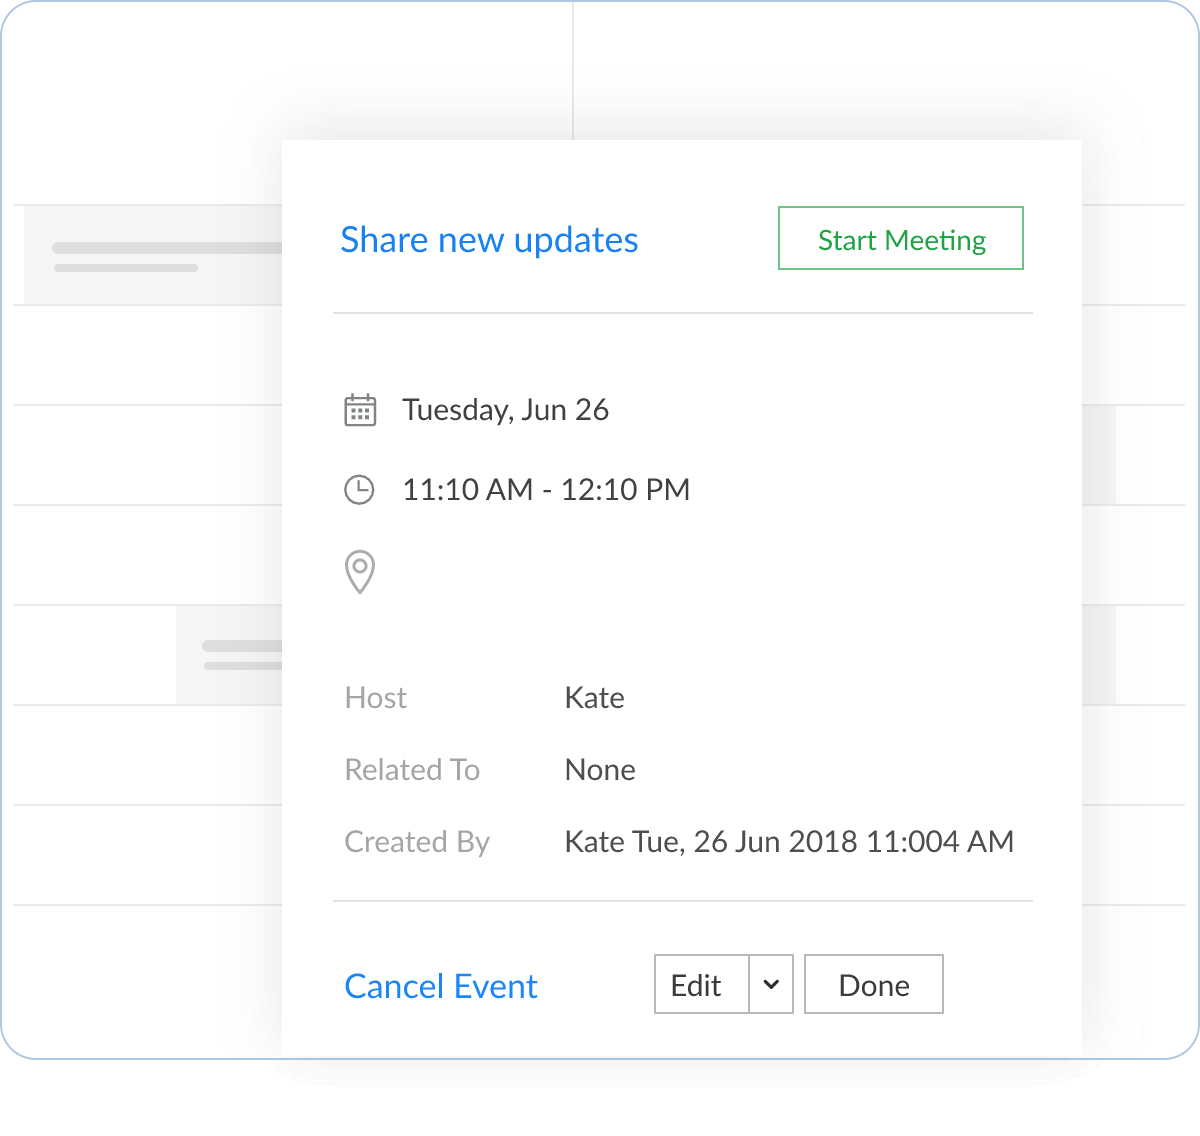The image size is (1200, 1136).
Task: Select the Related To value None
Action: click(600, 770)
